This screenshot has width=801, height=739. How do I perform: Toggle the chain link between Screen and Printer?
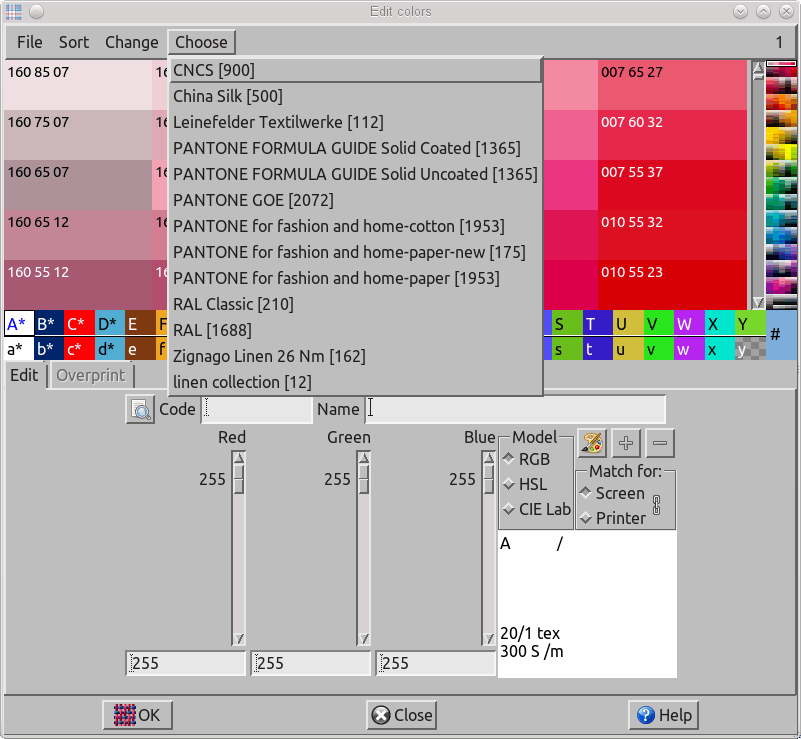click(656, 505)
